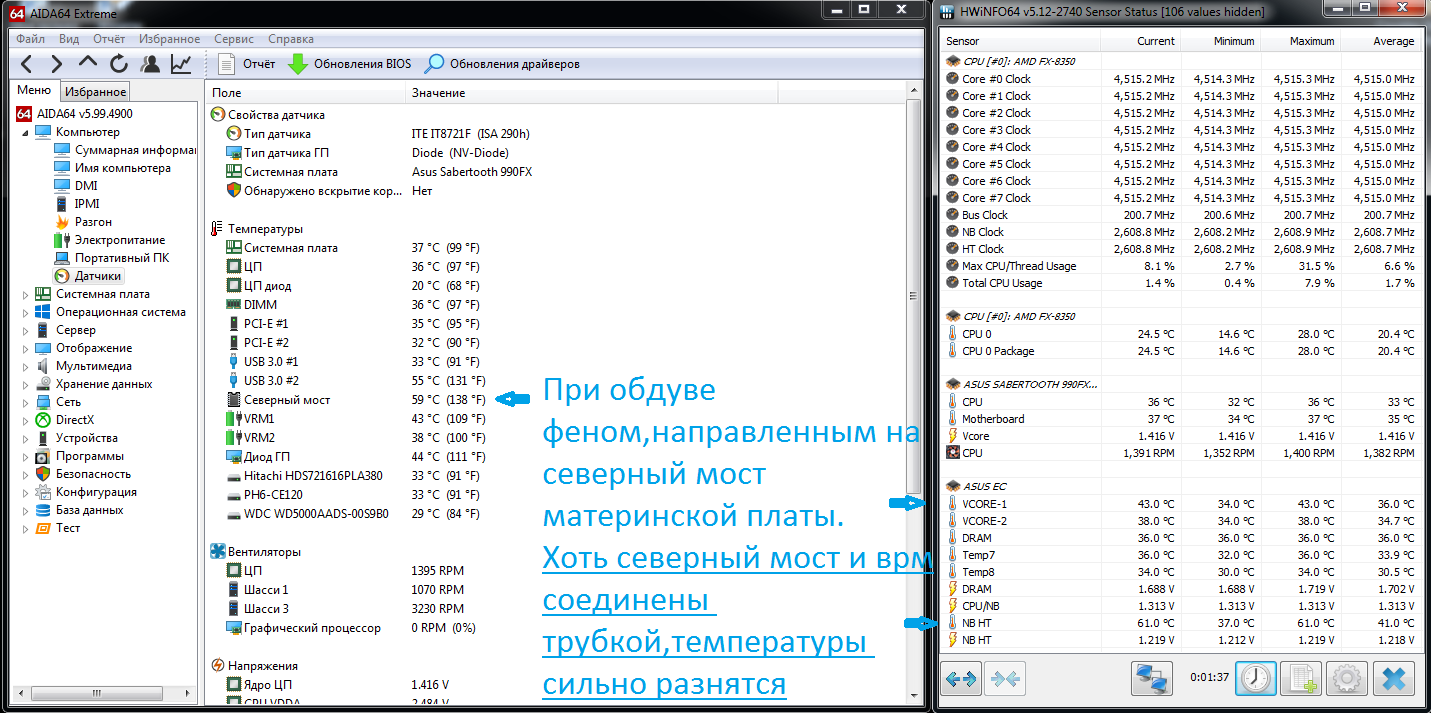Viewport: 1431px width, 713px height.
Task: Expand the Сеть tree node
Action: tap(26, 402)
